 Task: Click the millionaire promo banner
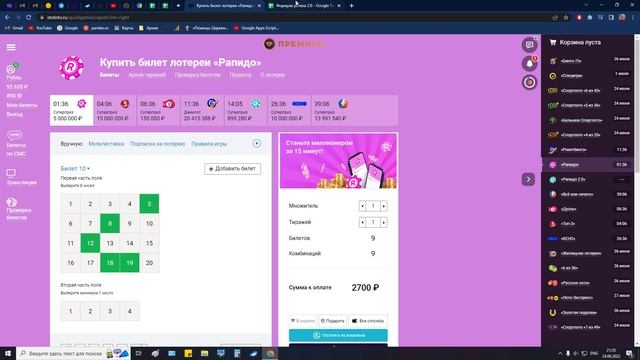[338, 162]
